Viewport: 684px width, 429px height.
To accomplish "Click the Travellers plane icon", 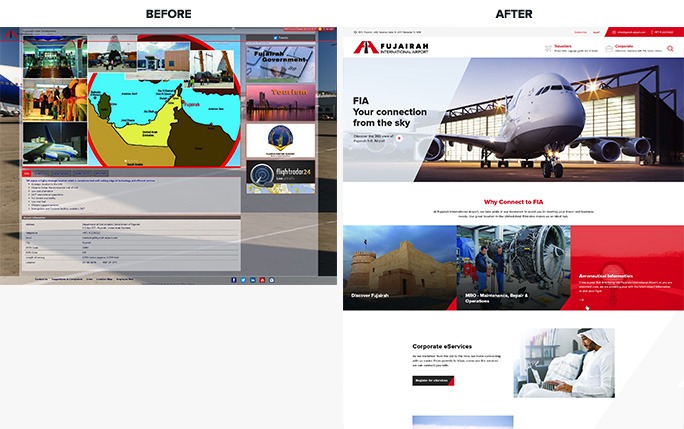I will pyautogui.click(x=546, y=47).
